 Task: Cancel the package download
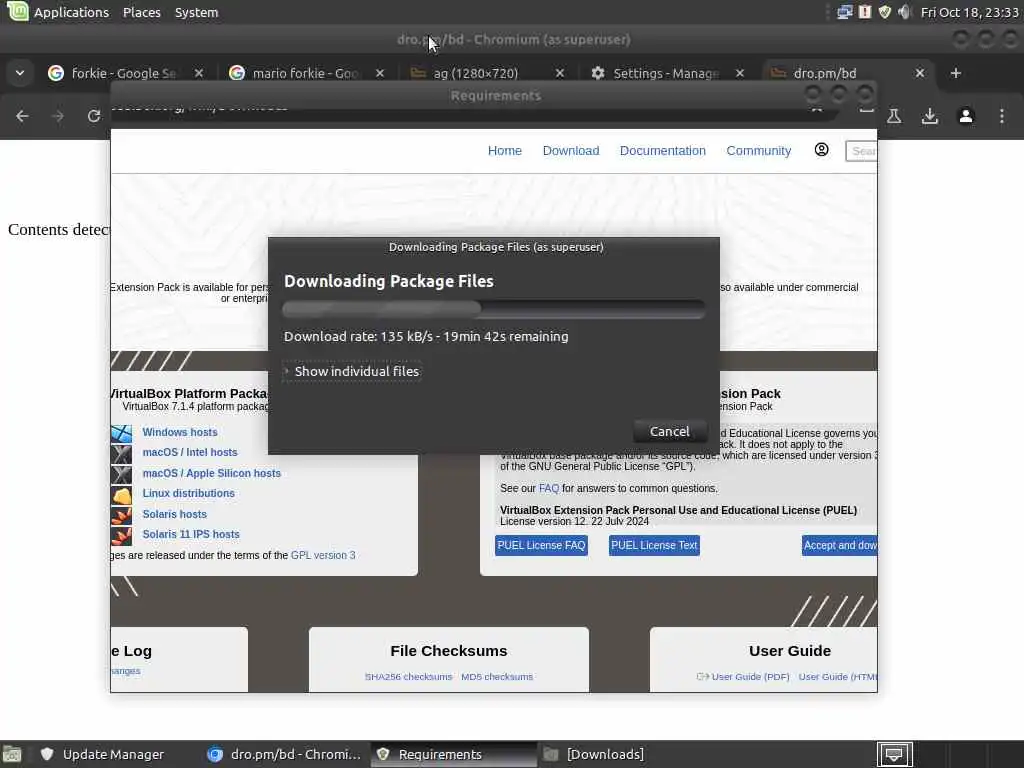point(669,431)
